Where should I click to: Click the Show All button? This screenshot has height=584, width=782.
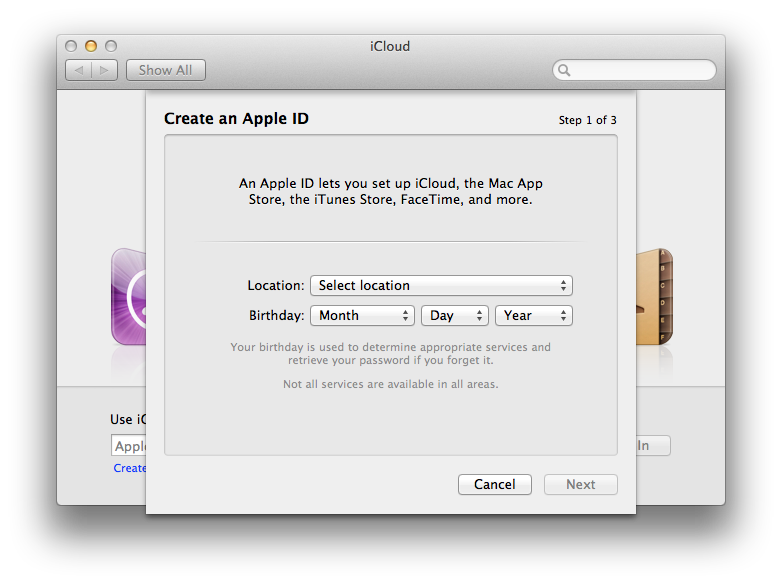[x=166, y=70]
